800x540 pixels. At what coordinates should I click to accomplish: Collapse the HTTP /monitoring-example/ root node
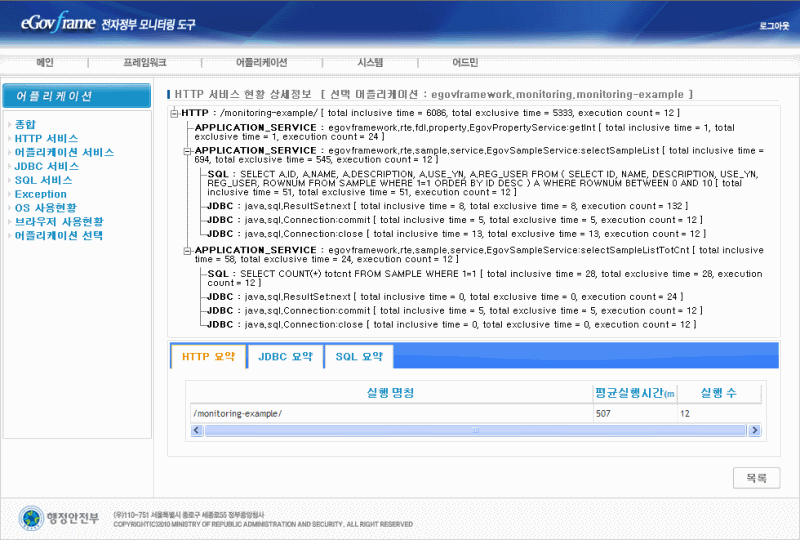coord(175,113)
